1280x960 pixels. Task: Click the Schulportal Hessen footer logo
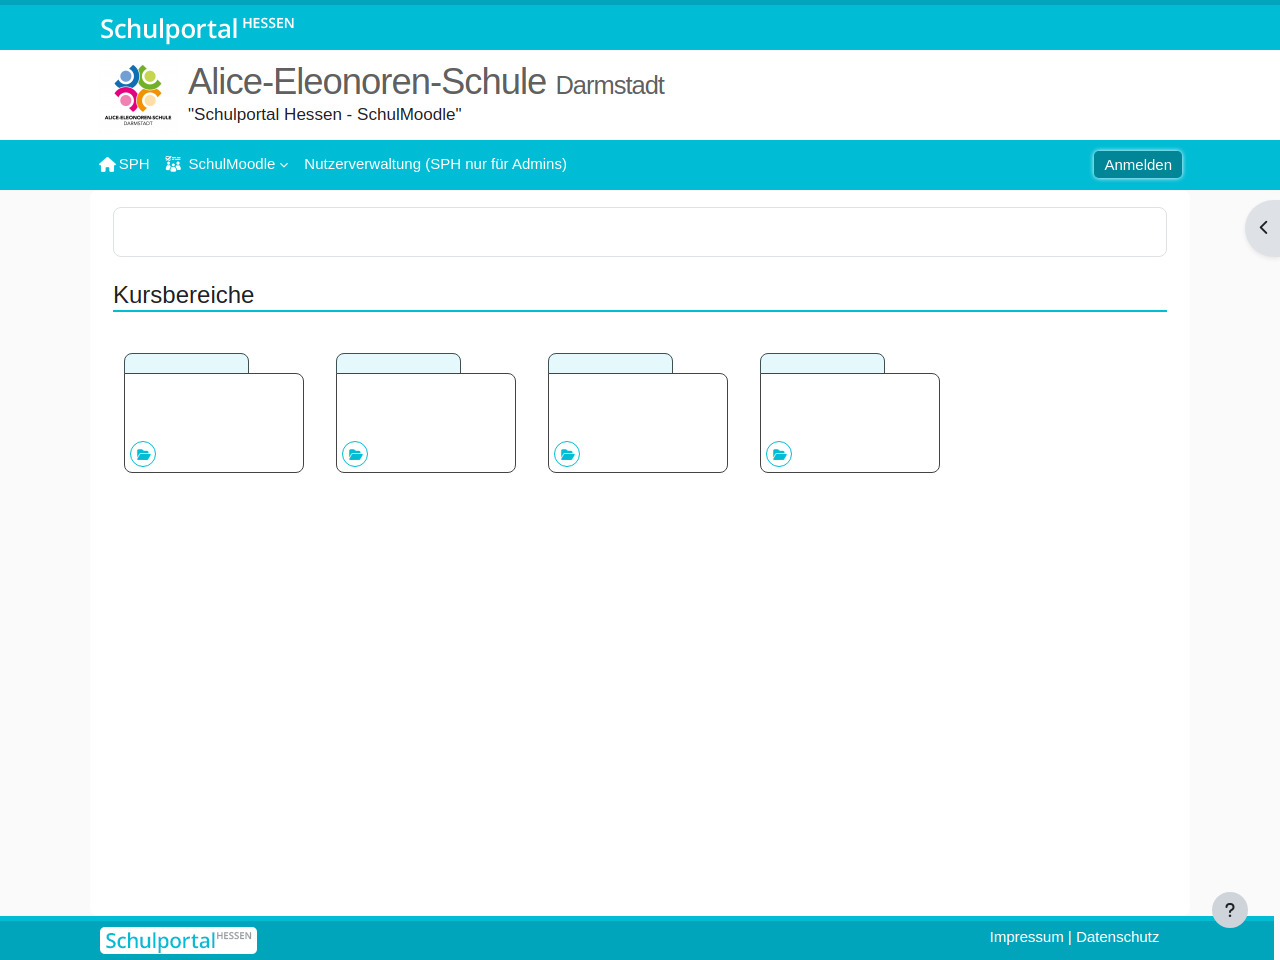(178, 940)
